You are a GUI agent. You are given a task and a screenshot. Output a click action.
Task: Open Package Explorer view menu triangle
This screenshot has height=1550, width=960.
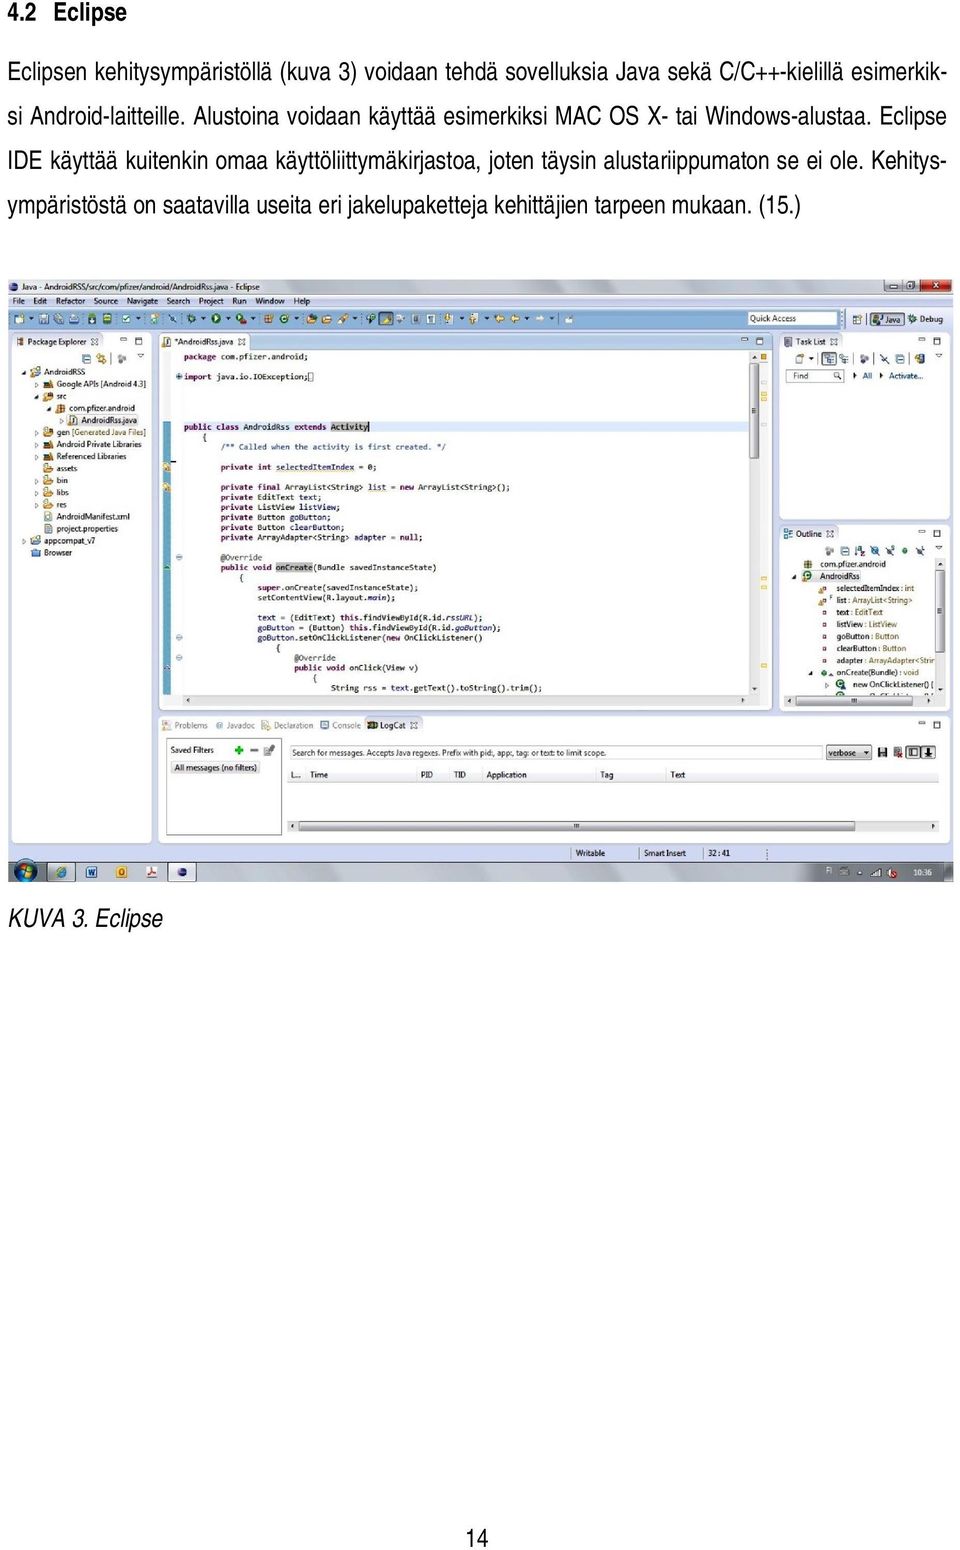[141, 356]
